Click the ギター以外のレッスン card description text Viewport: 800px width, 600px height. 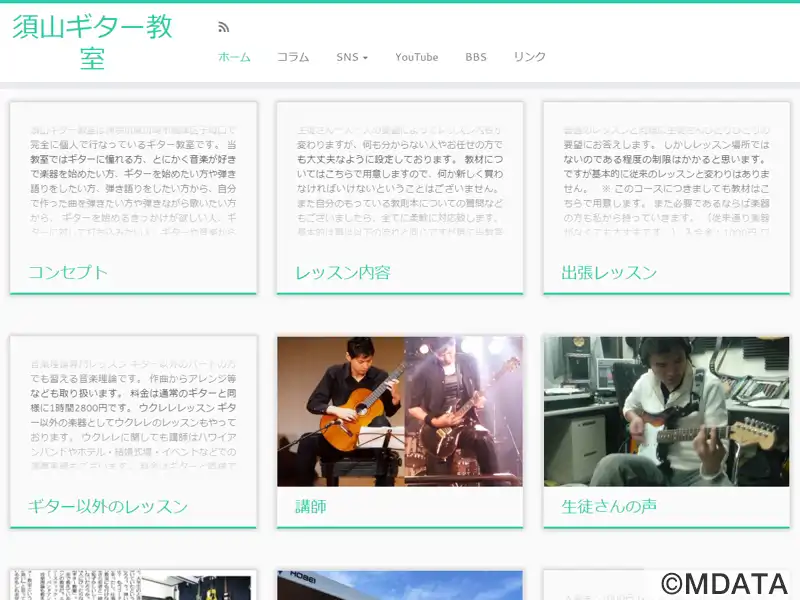(x=133, y=414)
